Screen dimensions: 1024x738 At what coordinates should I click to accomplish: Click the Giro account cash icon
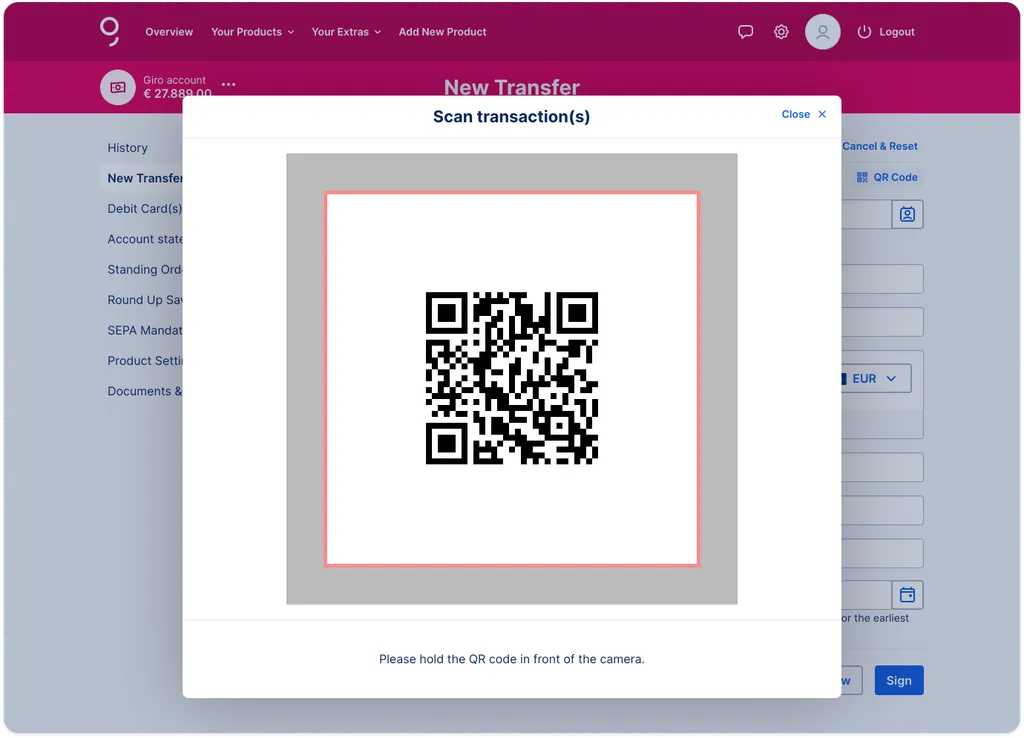click(x=118, y=87)
